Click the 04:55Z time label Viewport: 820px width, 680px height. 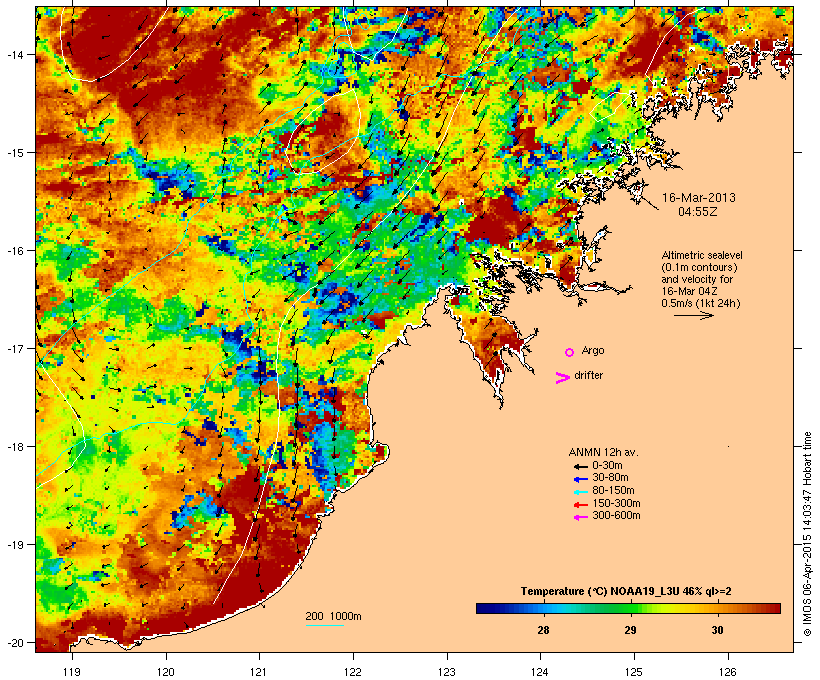coord(698,212)
